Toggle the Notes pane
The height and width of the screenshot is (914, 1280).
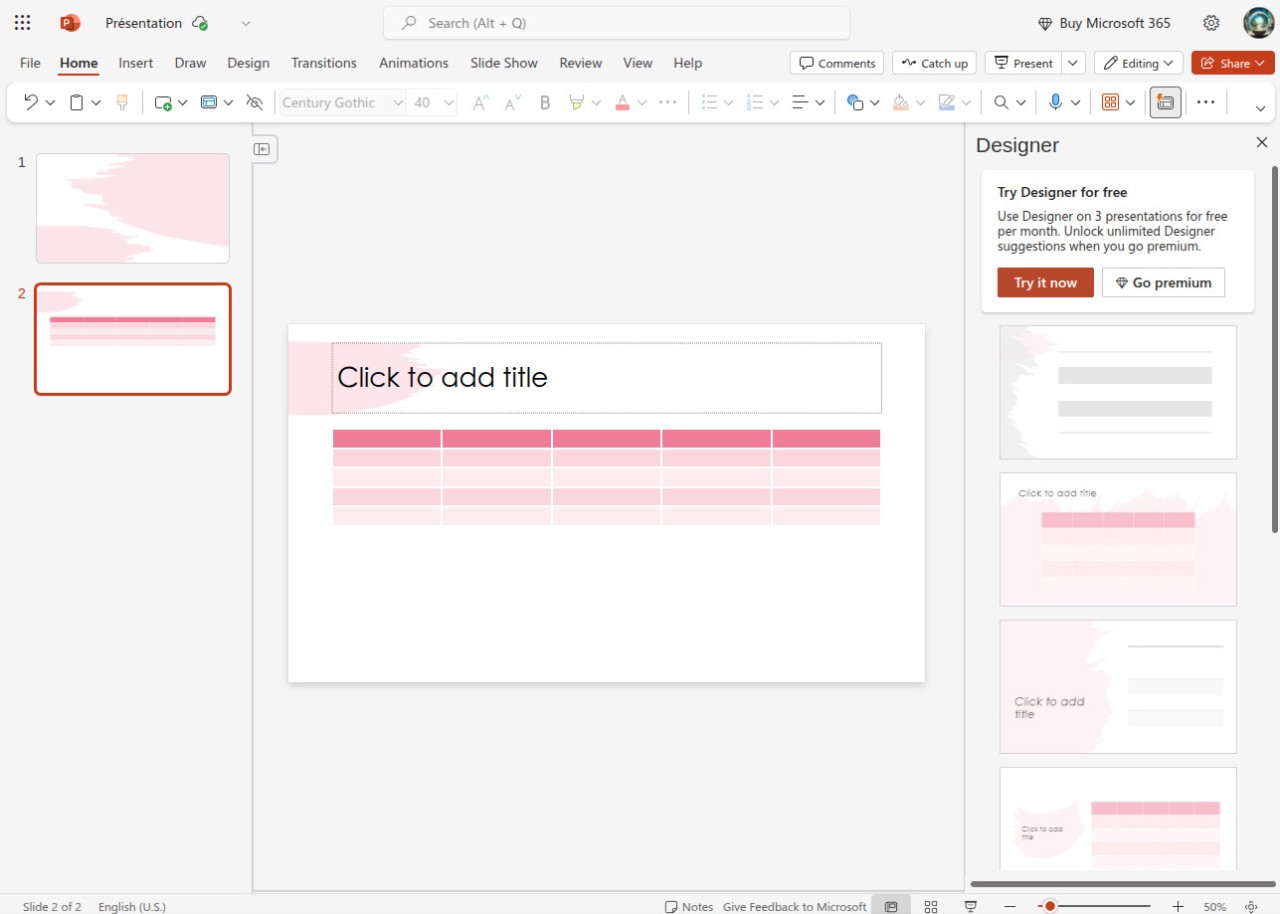tap(689, 906)
